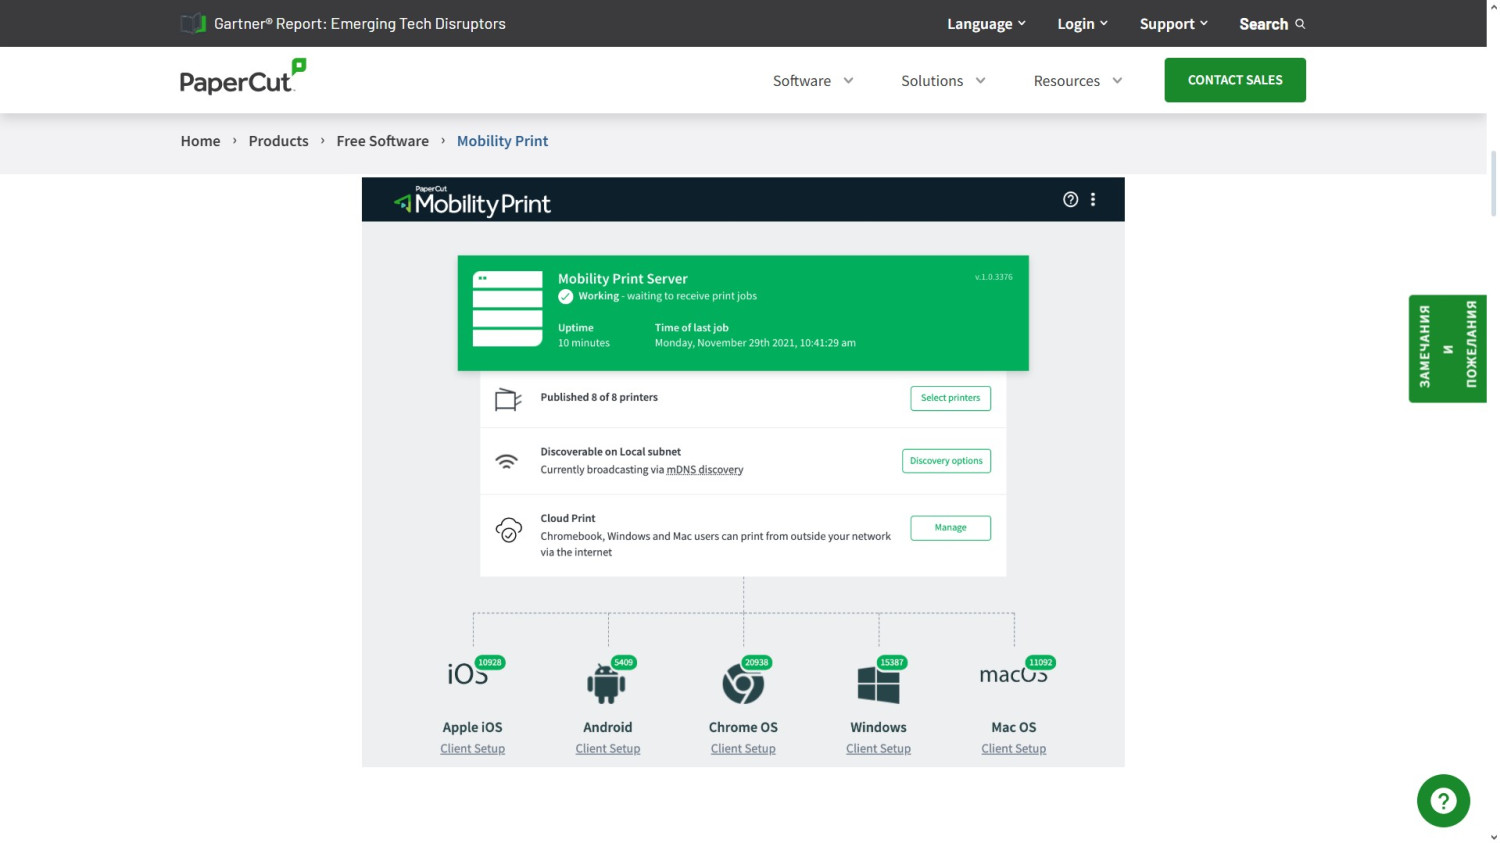
Task: Expand the Login dropdown
Action: point(1082,24)
